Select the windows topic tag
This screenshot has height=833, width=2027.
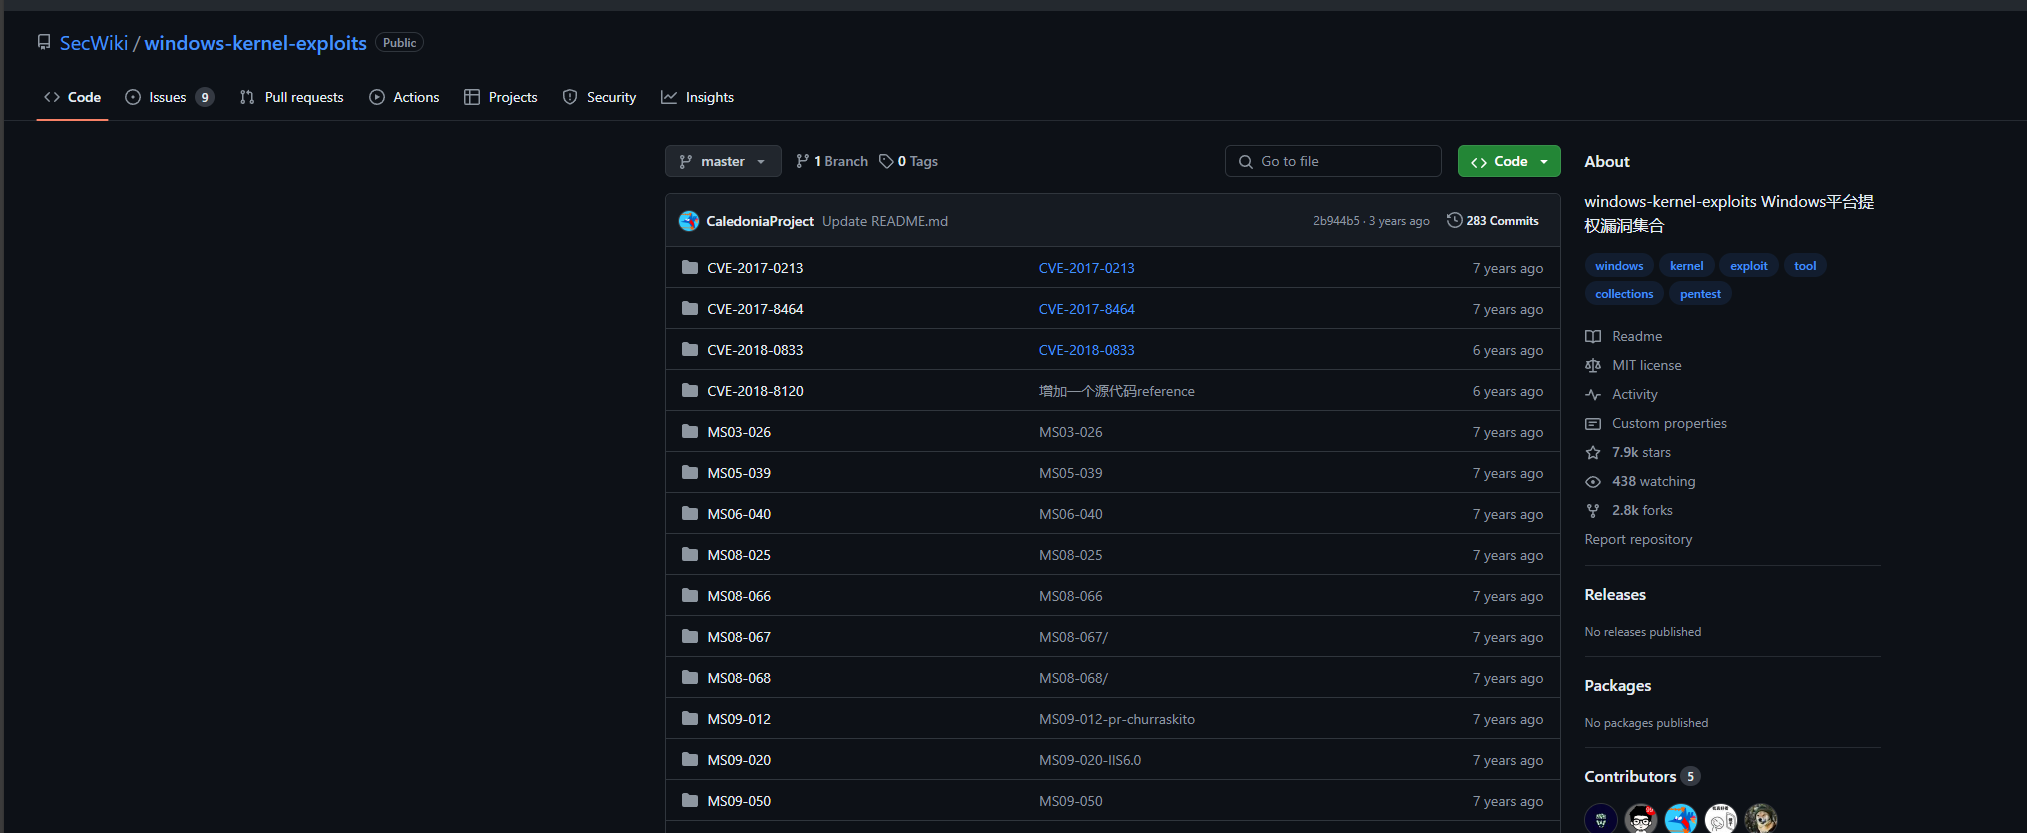pyautogui.click(x=1619, y=265)
